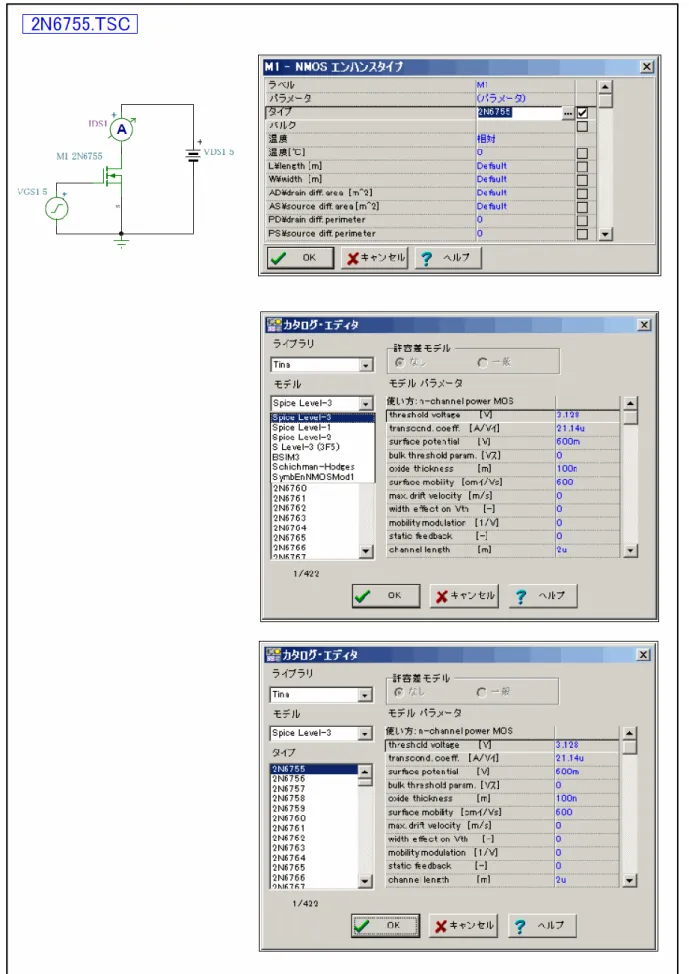The height and width of the screenshot is (974, 689).
Task: Select 2N6763 in the middle editor type list
Action: (x=315, y=518)
